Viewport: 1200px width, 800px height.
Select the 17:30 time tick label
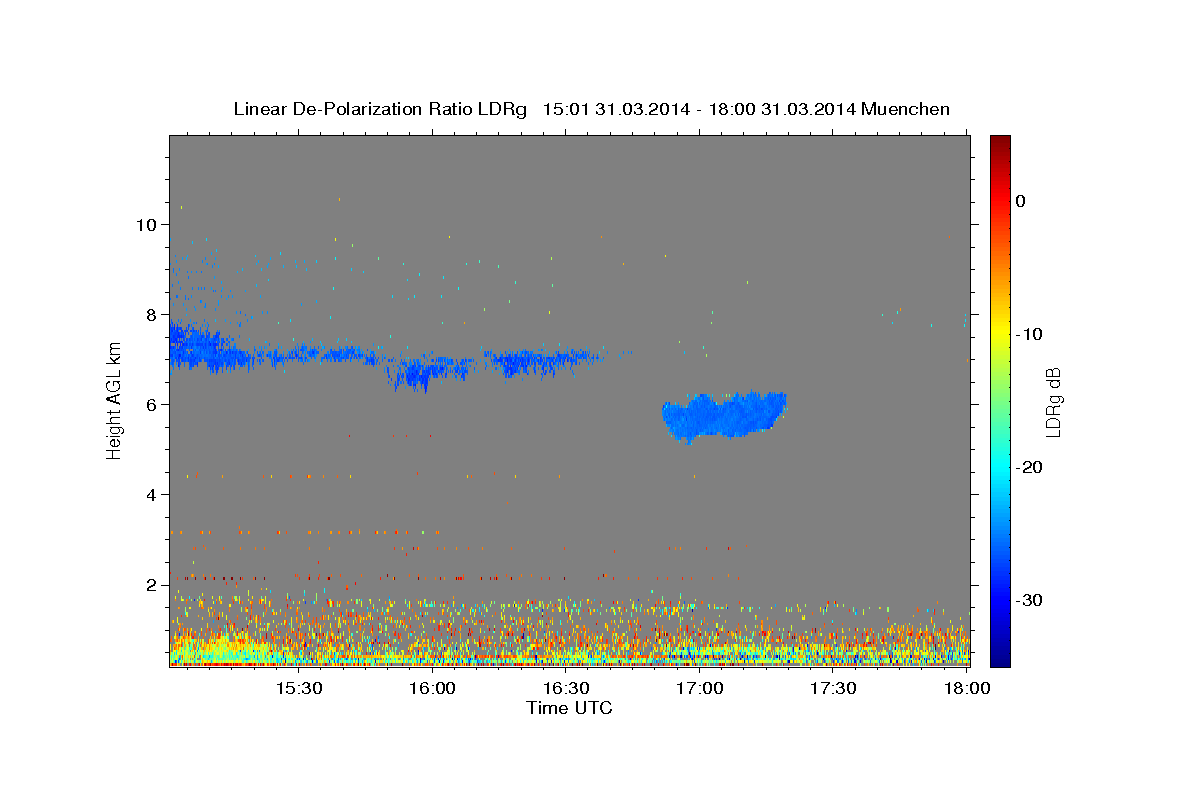833,689
